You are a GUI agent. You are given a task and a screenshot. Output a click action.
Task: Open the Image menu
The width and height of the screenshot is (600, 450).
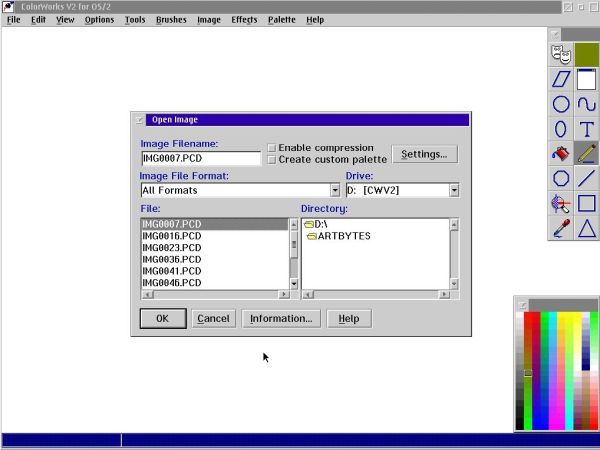tap(209, 20)
